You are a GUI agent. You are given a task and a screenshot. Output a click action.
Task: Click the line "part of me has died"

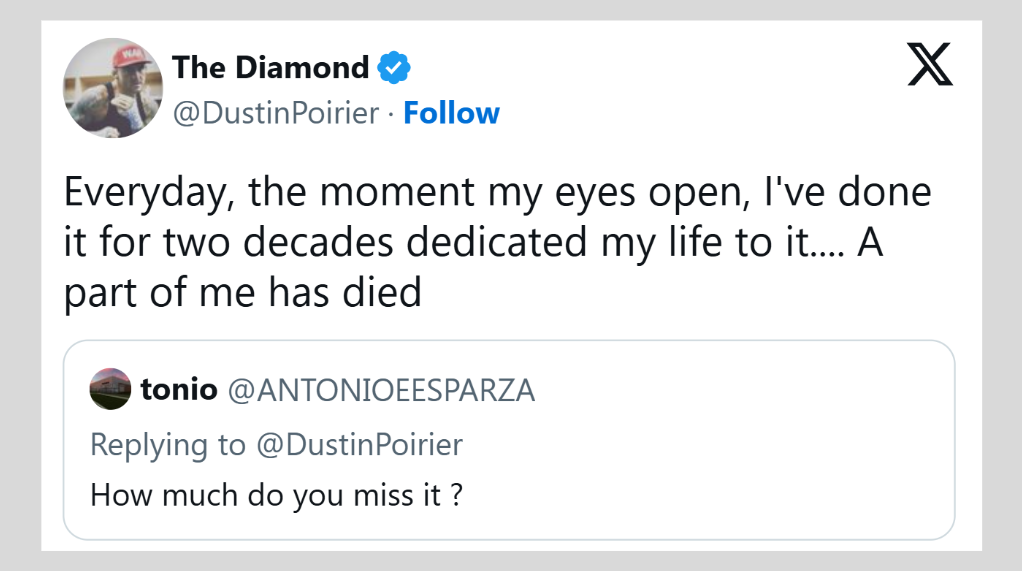point(242,295)
